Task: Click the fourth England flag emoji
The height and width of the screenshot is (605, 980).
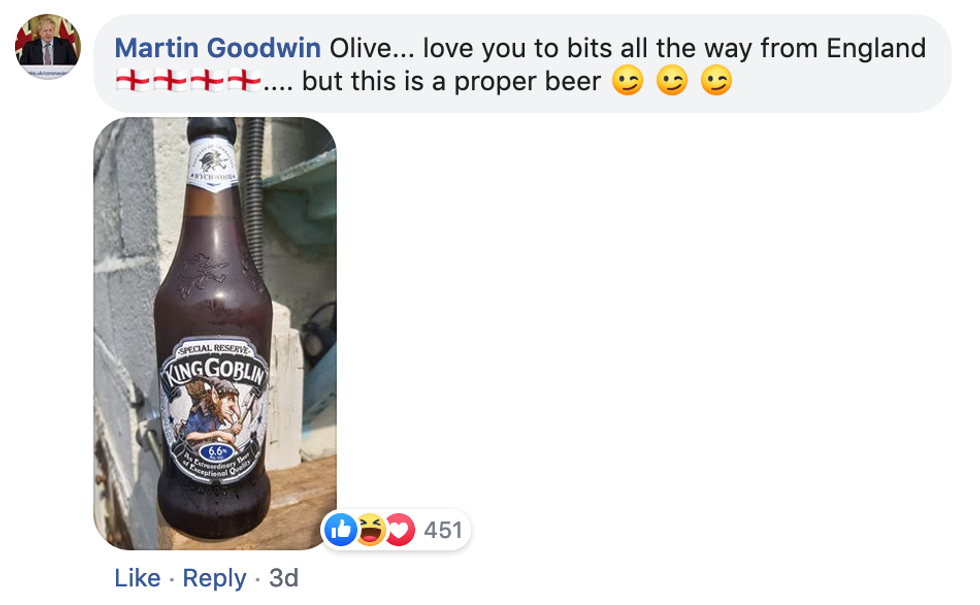Action: pyautogui.click(x=244, y=81)
